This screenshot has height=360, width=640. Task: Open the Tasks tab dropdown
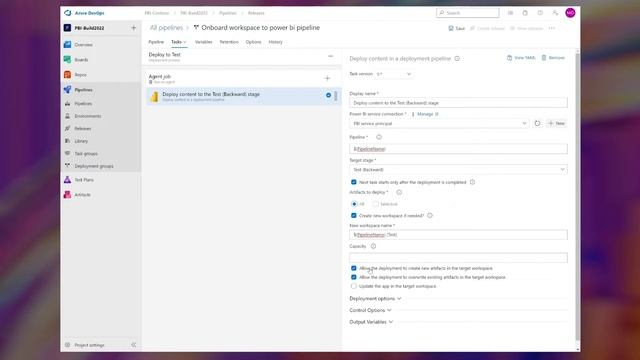(x=178, y=42)
